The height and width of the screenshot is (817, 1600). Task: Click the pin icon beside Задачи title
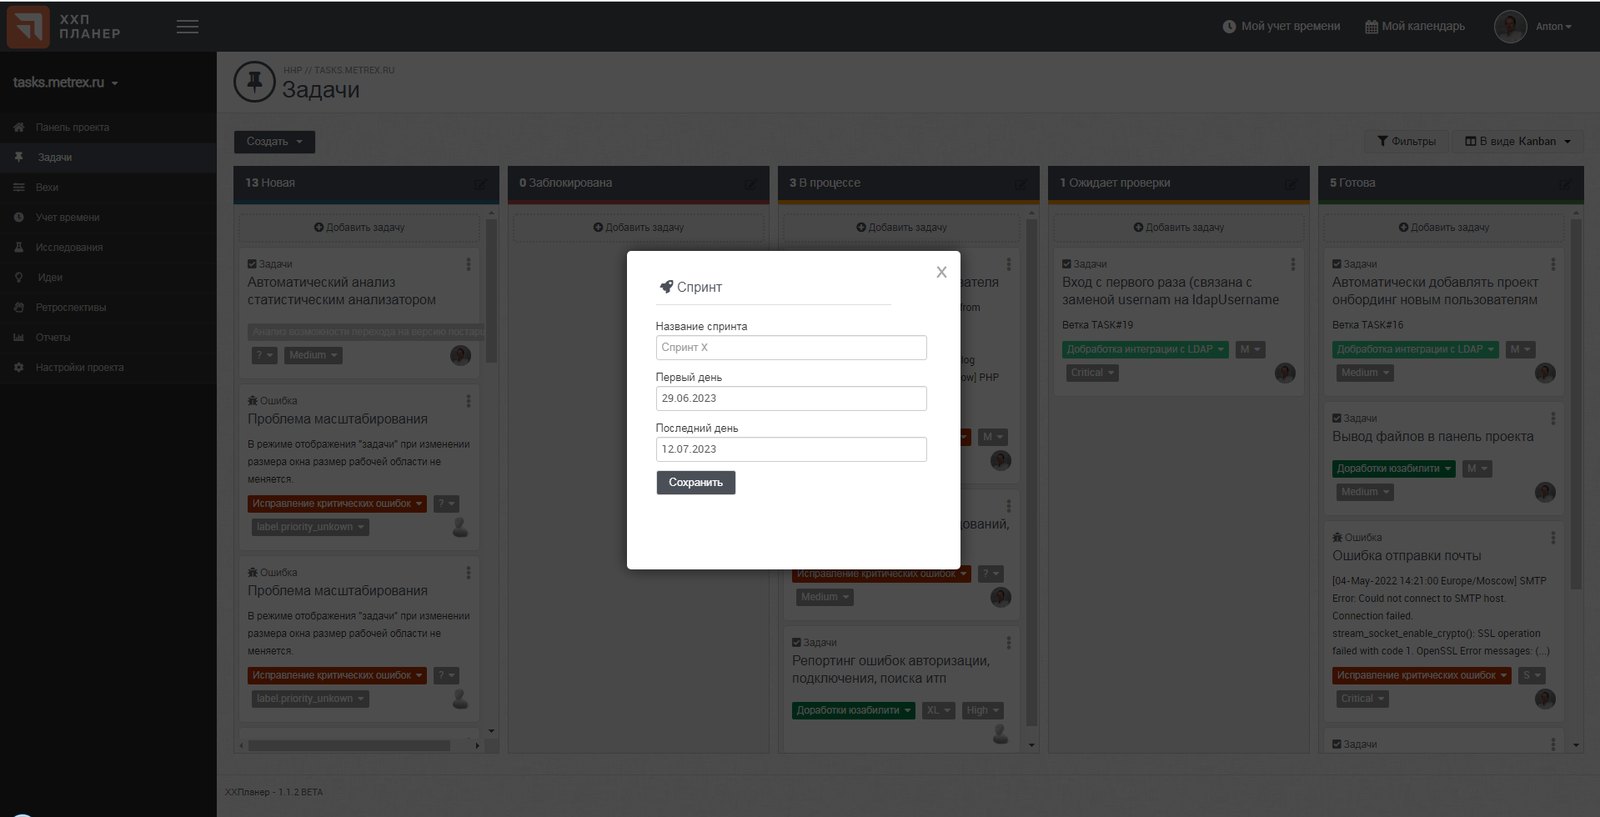254,82
